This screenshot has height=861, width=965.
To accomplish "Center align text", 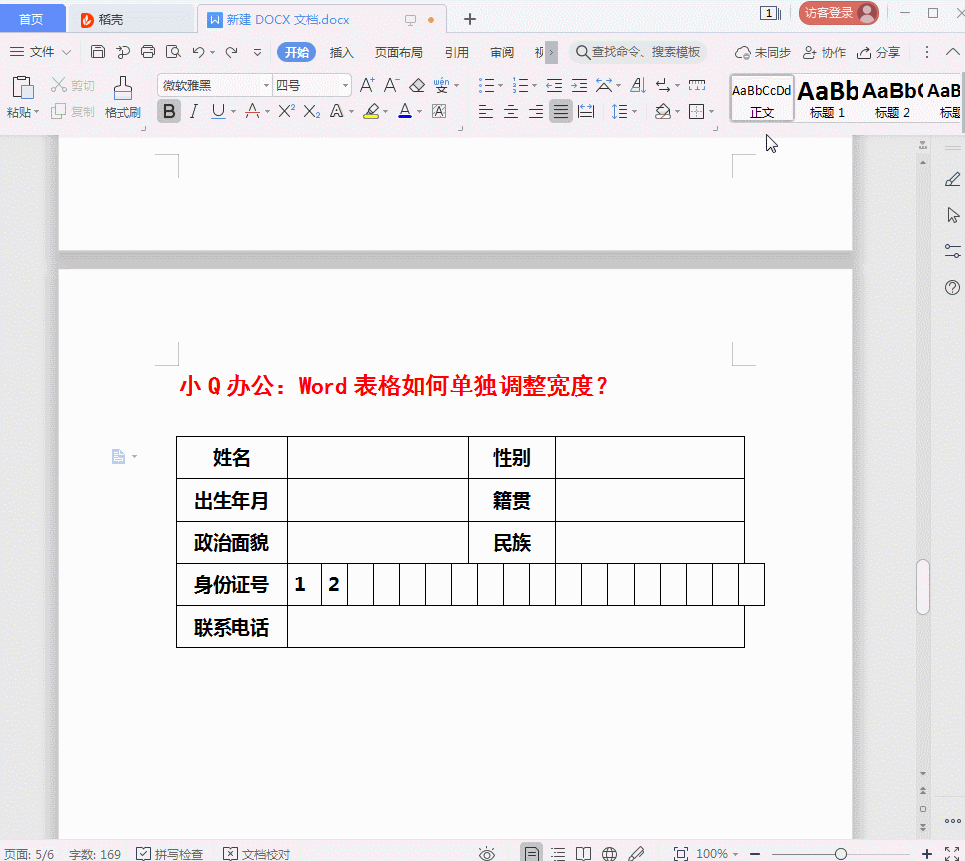I will click(x=511, y=111).
